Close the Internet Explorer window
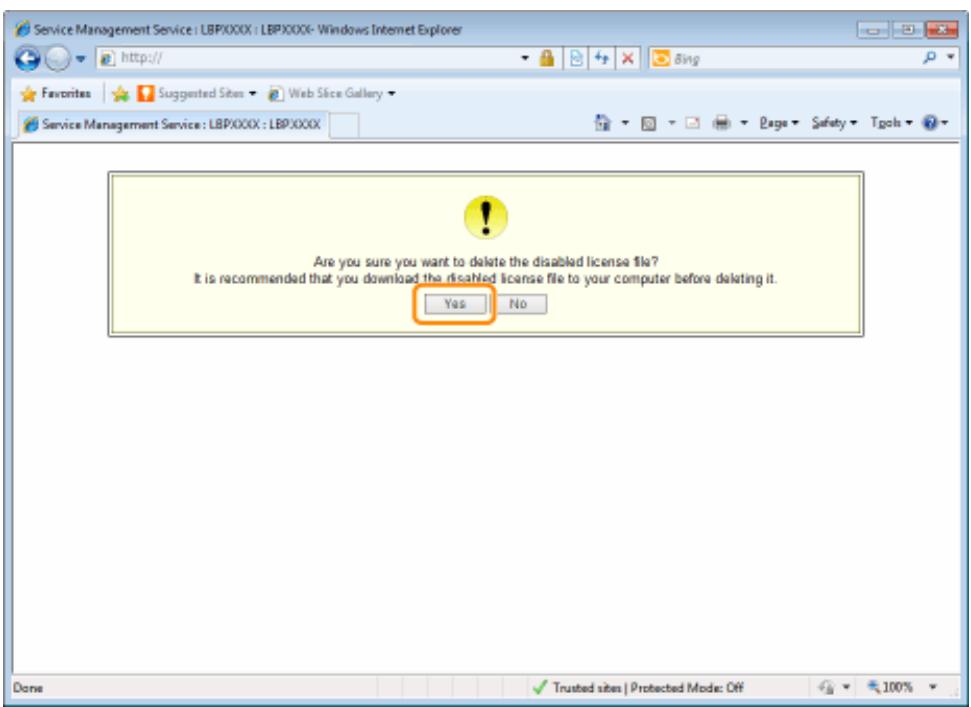Screen dimensions: 971x707 (x=941, y=29)
